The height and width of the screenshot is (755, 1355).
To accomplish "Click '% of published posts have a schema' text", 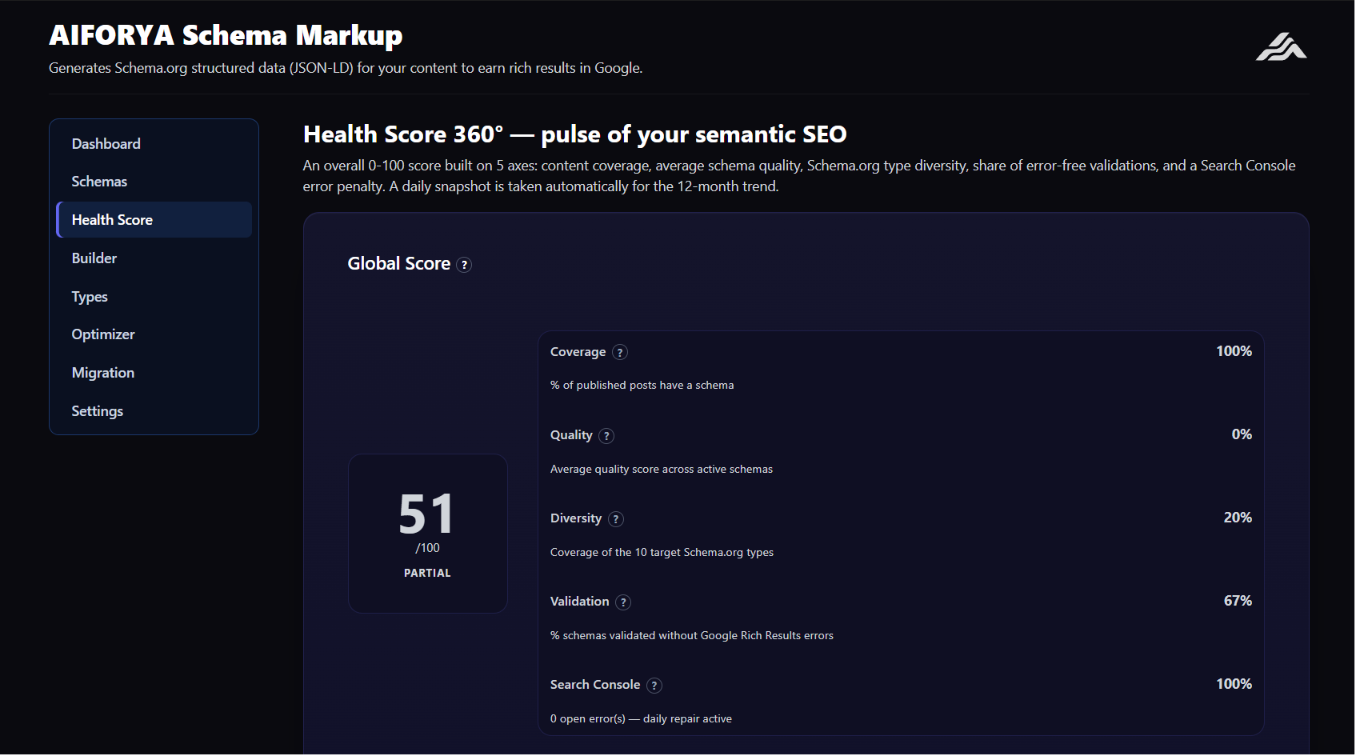I will (642, 385).
